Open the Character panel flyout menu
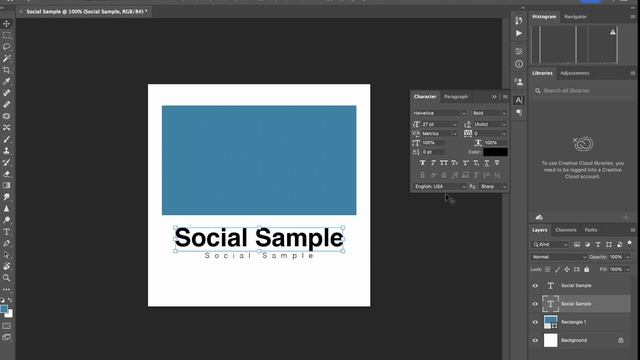 pos(505,97)
